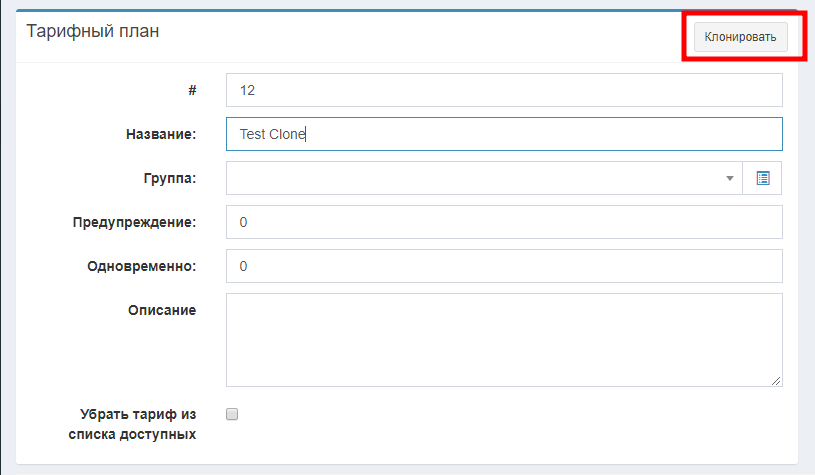The height and width of the screenshot is (475, 815).
Task: Open the group list icon button
Action: click(x=763, y=178)
